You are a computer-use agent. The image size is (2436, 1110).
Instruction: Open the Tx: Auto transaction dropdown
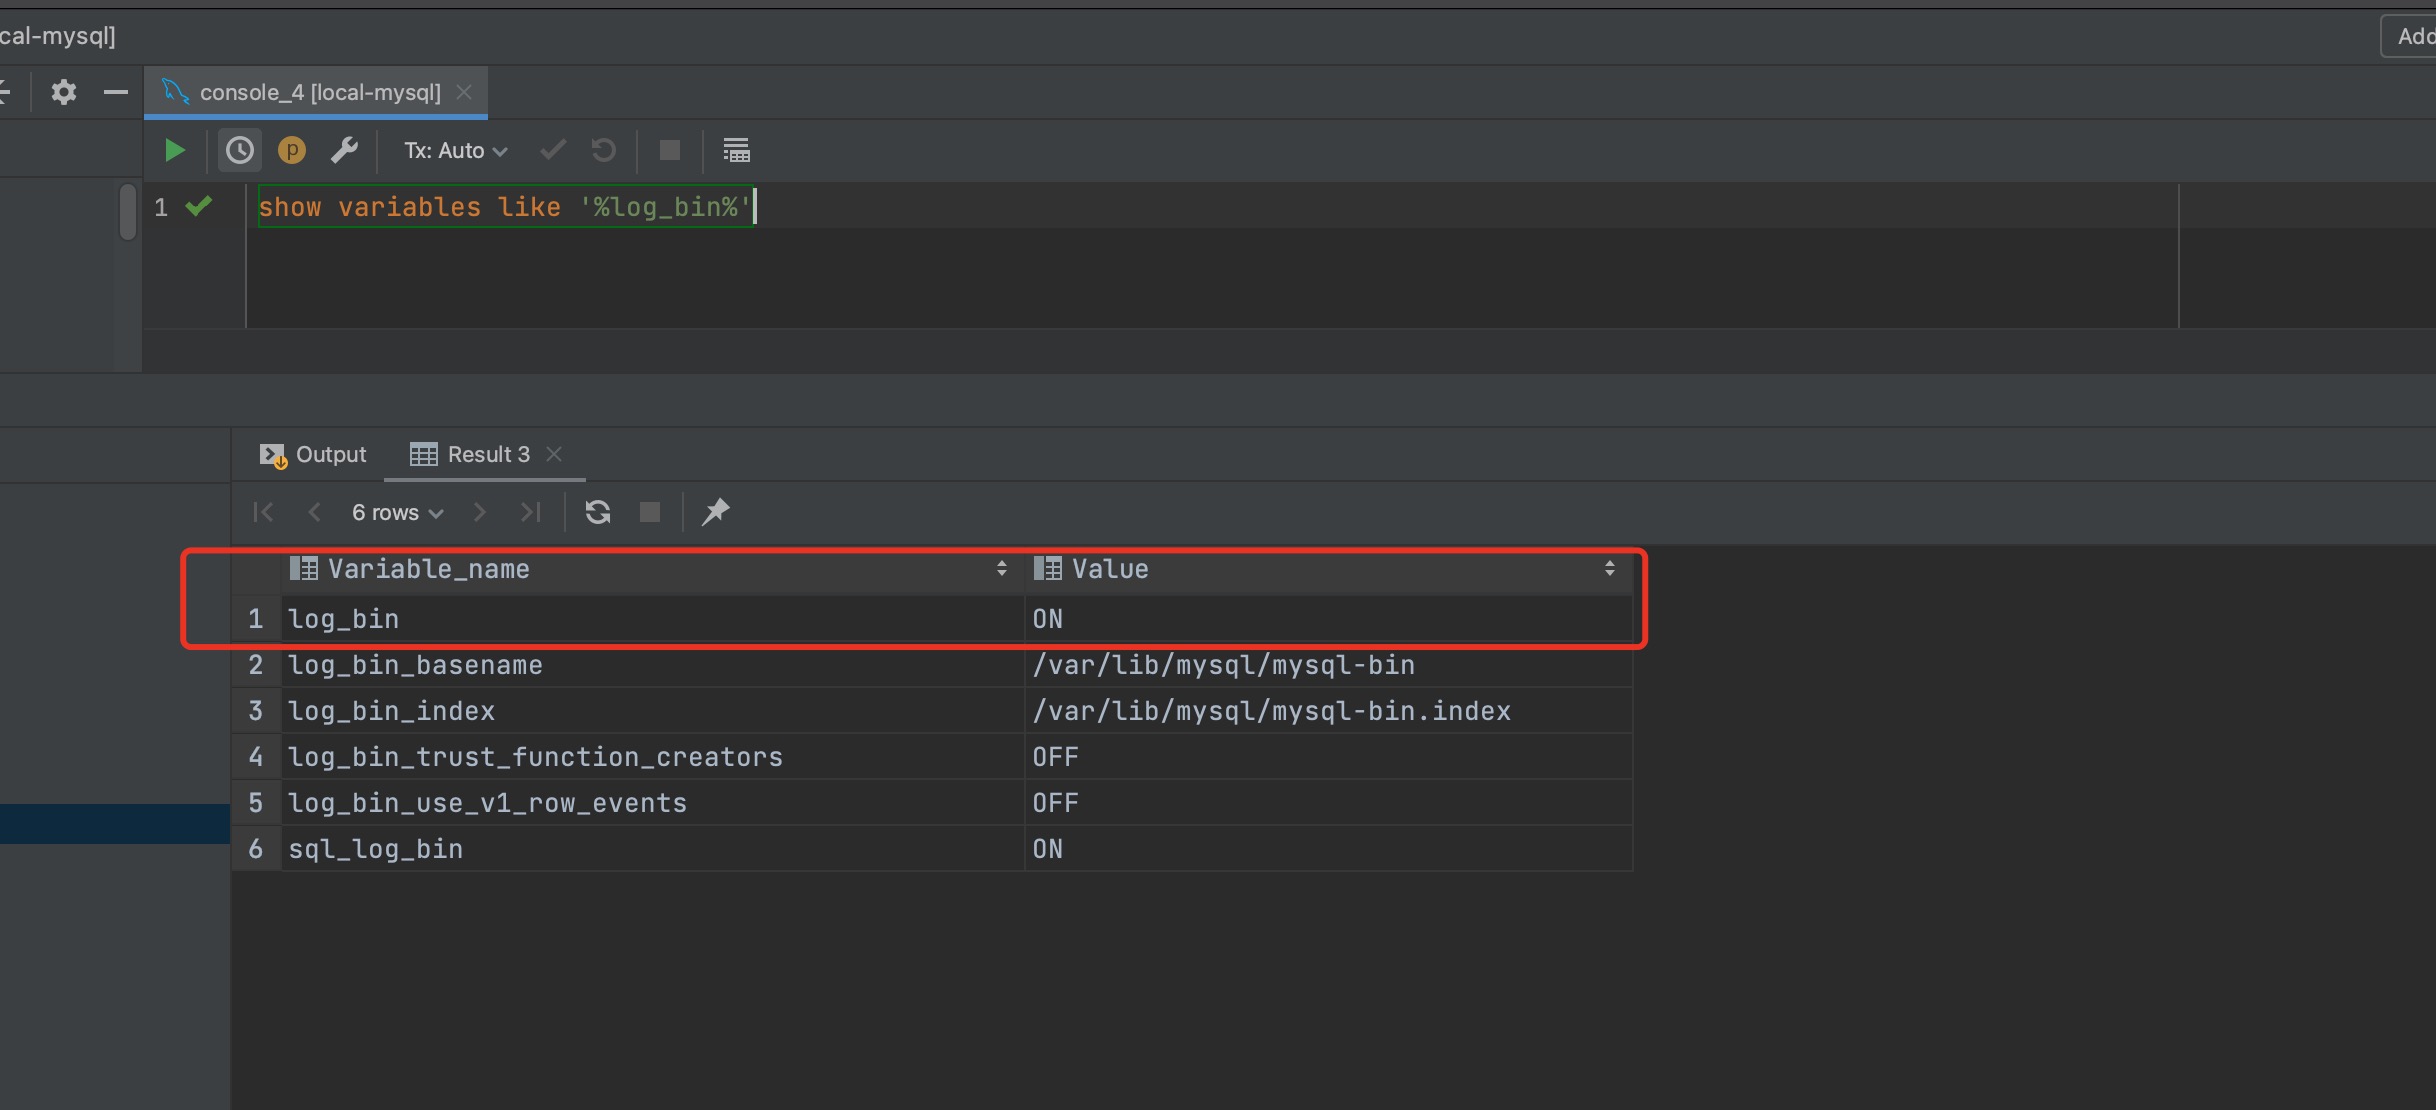pos(455,151)
